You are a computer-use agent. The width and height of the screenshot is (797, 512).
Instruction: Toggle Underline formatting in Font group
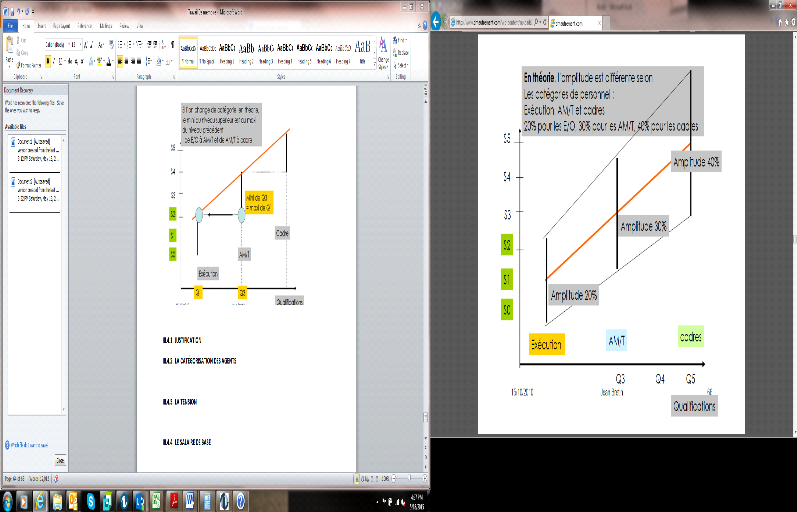click(x=60, y=61)
